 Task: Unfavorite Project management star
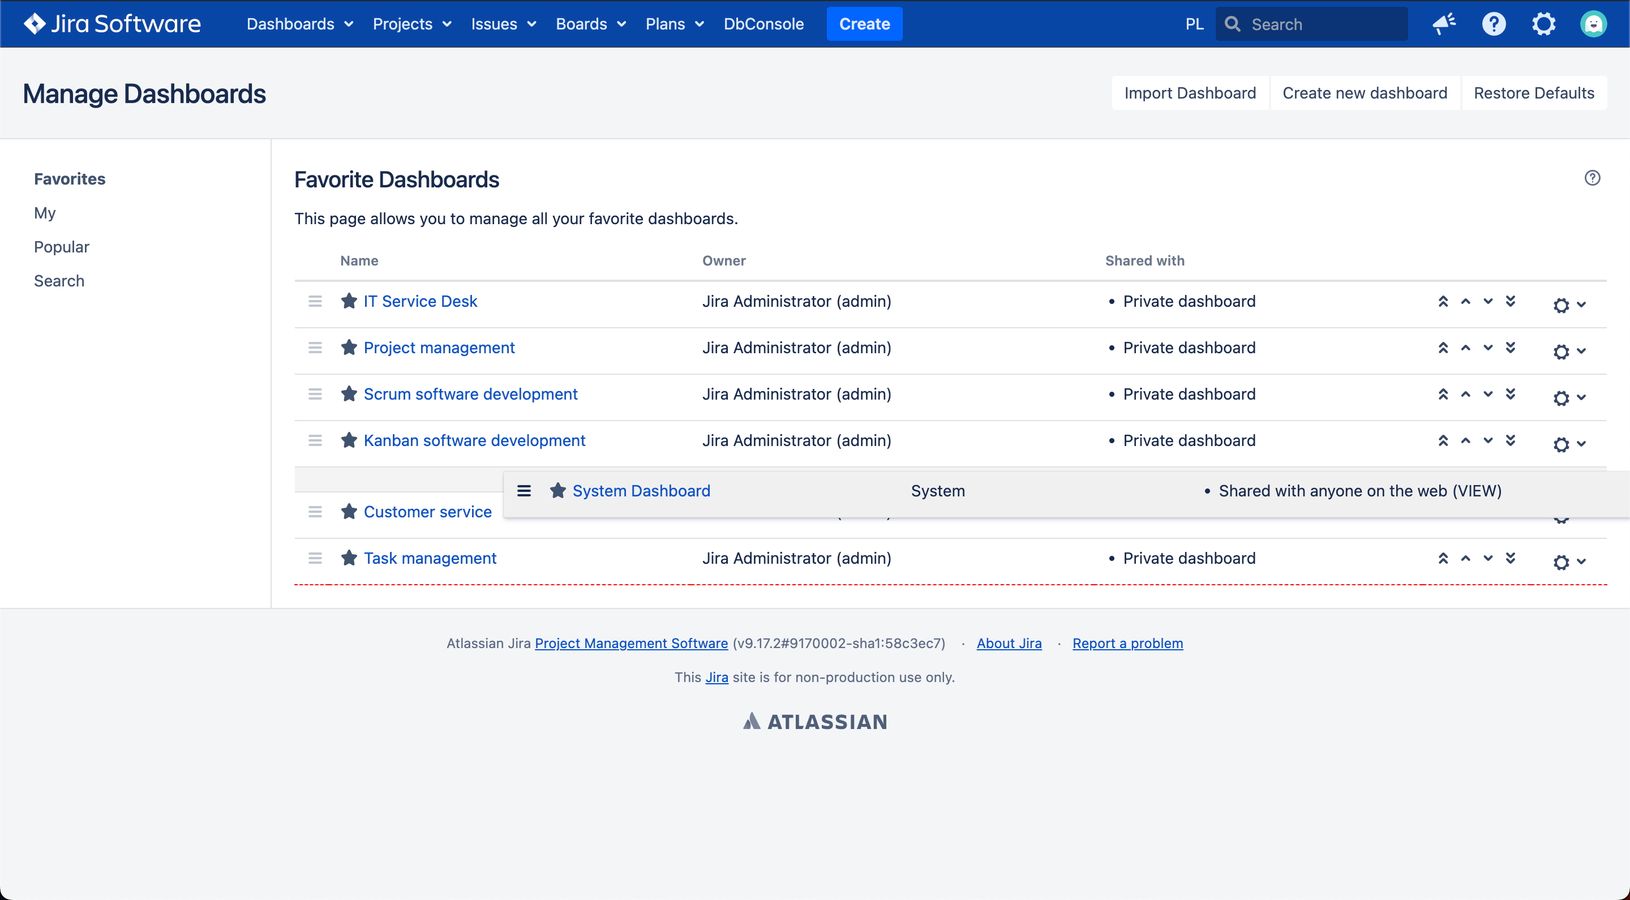[x=349, y=347]
